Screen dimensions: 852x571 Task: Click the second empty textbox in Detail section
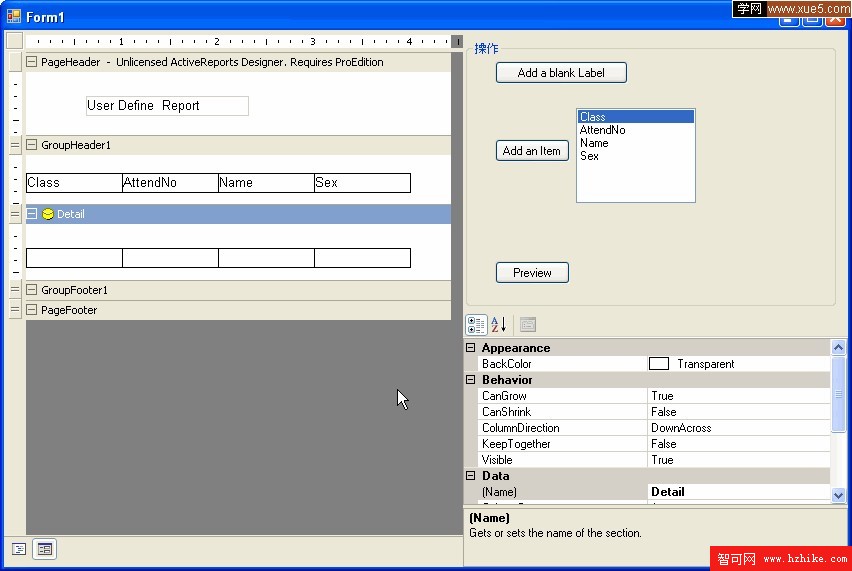click(x=170, y=258)
